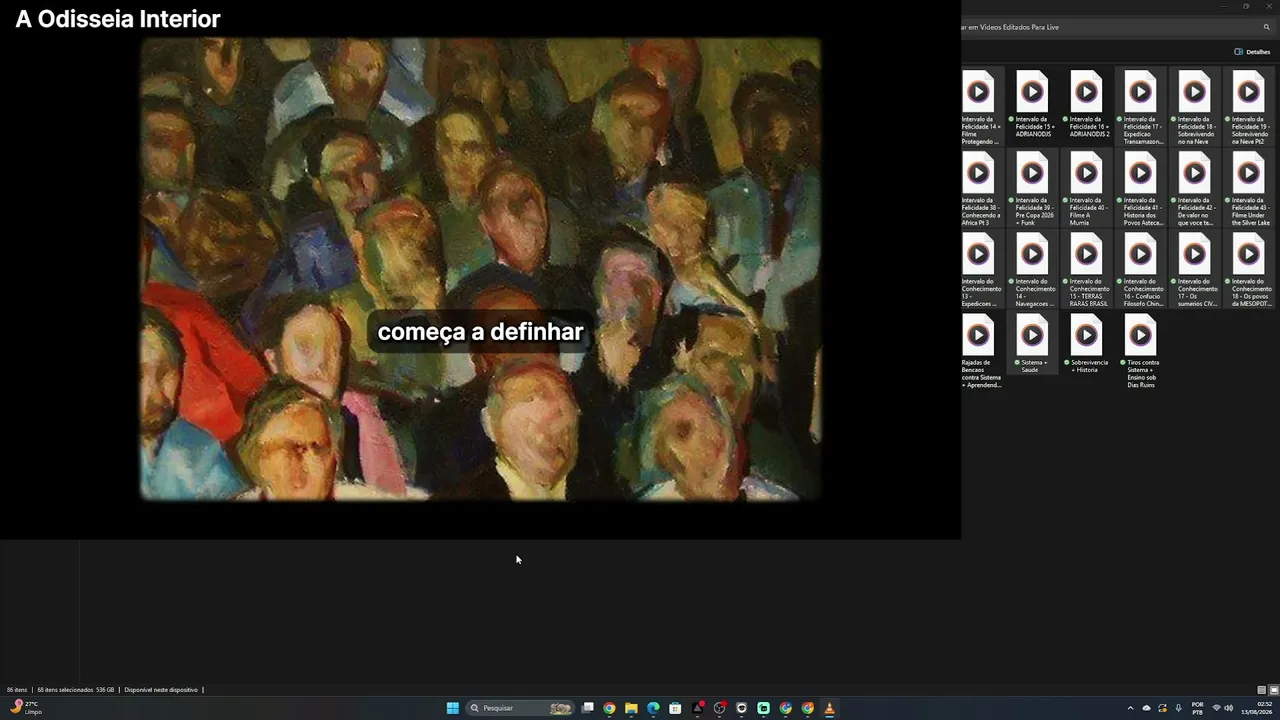Select the file Intervalo da Felicidade 41 - Povos Astecas
1280x720 pixels.
point(1141,189)
